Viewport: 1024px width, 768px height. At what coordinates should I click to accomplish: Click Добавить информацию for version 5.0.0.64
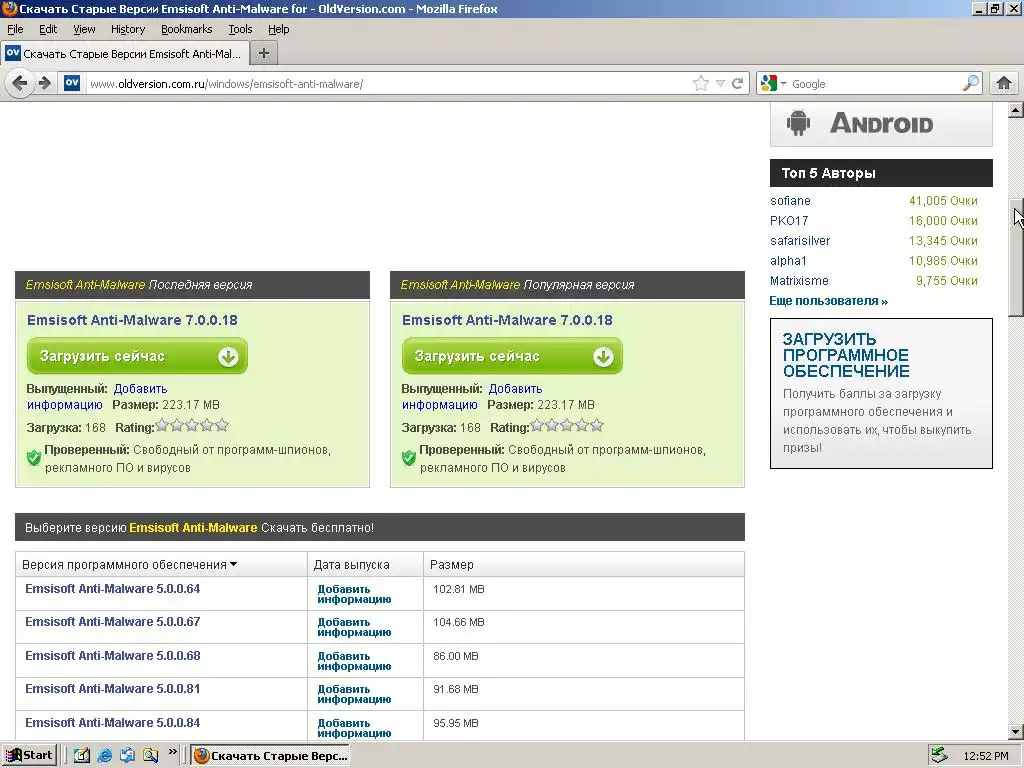click(354, 594)
